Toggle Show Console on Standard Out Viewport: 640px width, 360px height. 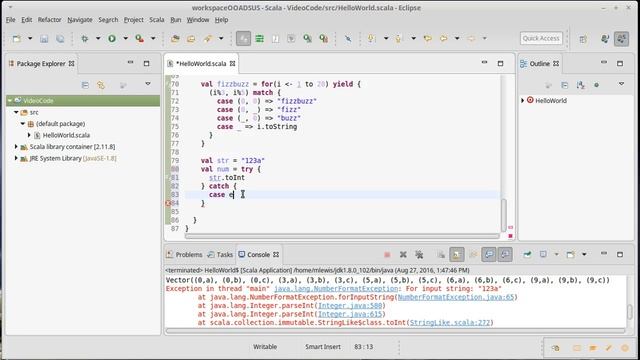489,255
